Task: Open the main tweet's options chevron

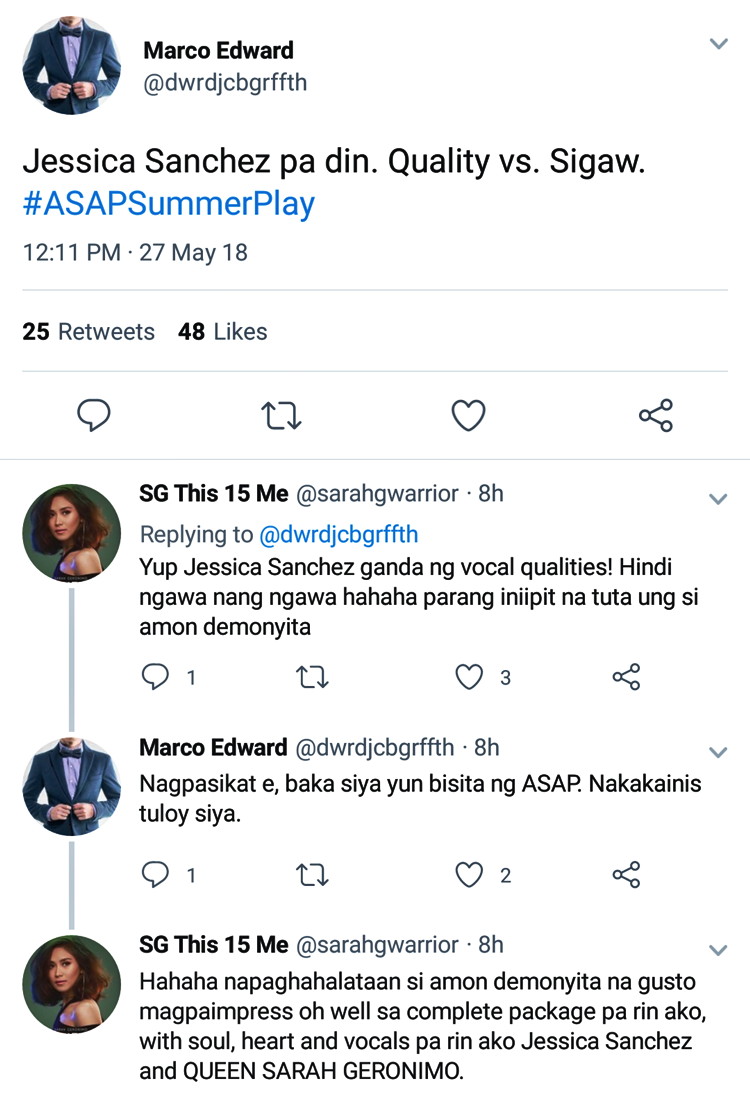Action: point(718,44)
